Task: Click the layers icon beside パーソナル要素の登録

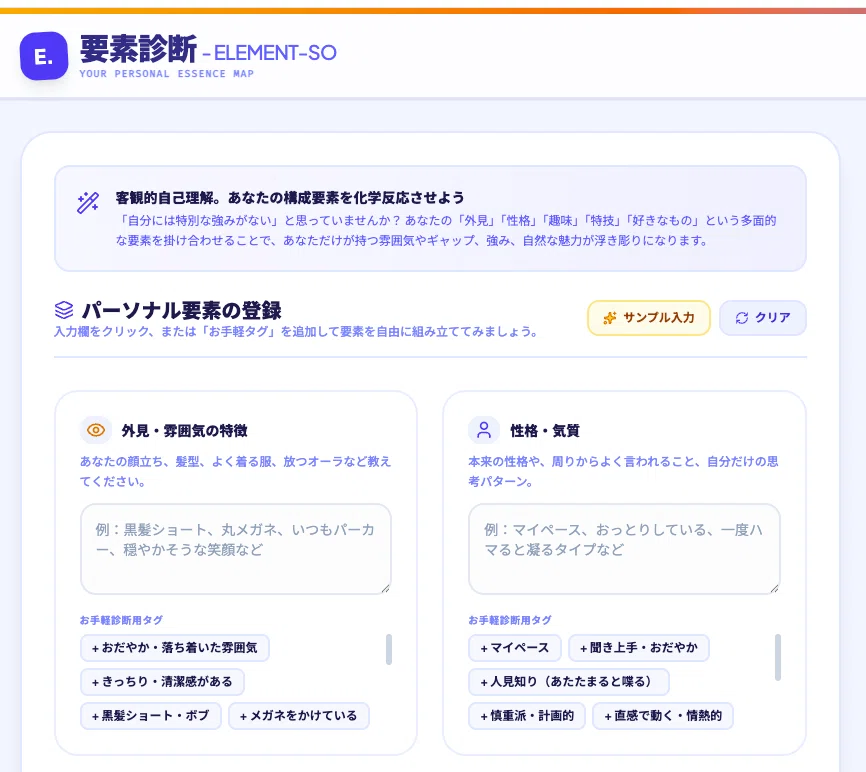Action: click(64, 310)
